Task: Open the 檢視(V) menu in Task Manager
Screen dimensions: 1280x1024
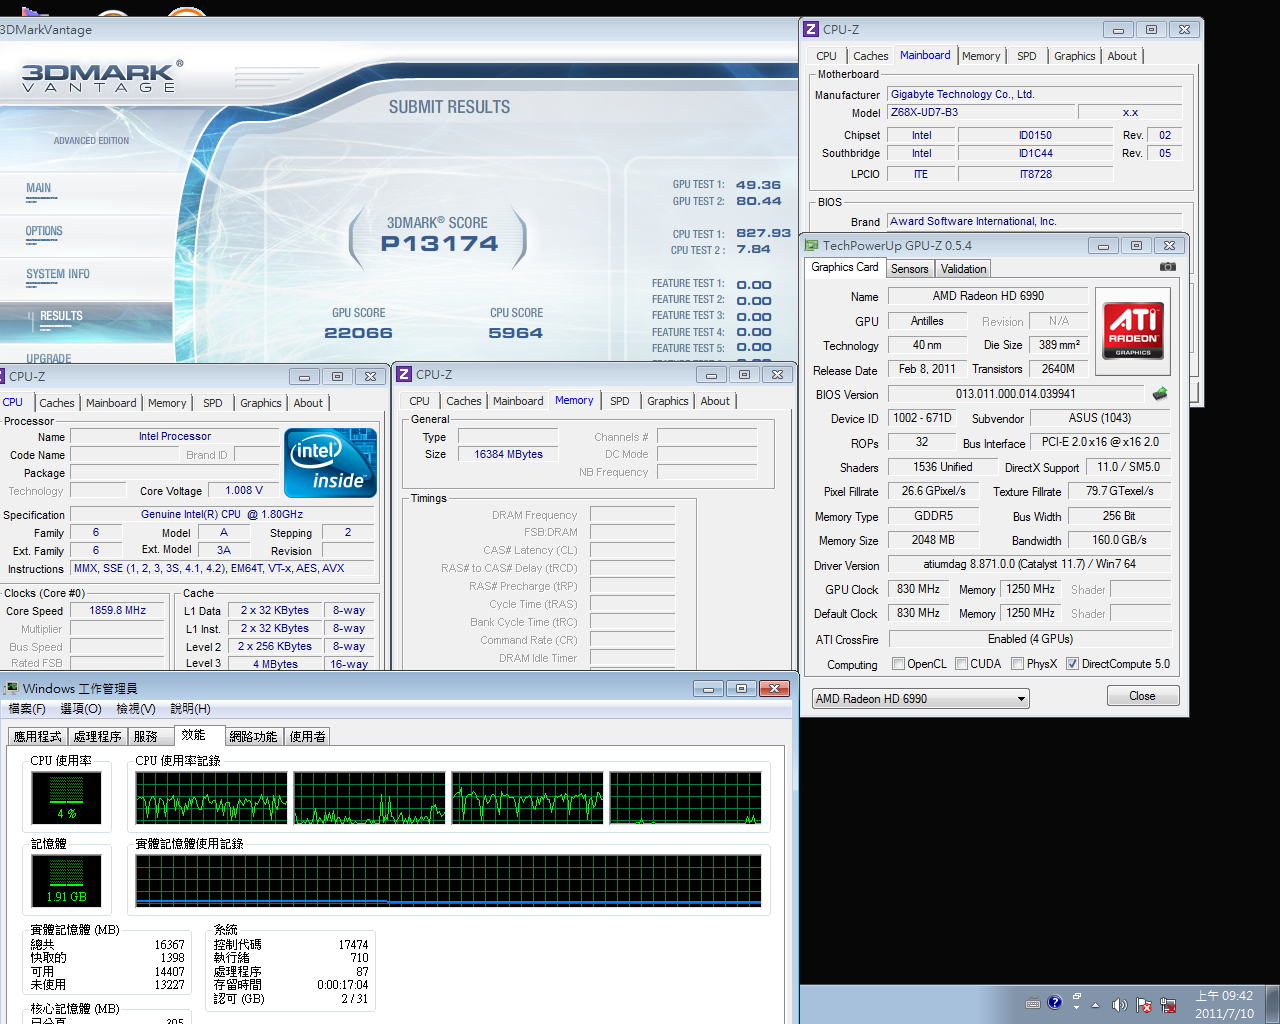Action: (x=136, y=709)
